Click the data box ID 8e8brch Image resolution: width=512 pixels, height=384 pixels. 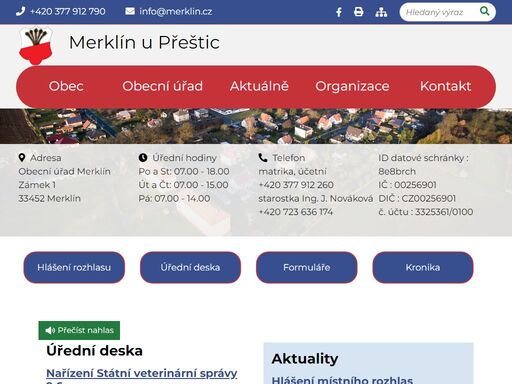(x=397, y=172)
